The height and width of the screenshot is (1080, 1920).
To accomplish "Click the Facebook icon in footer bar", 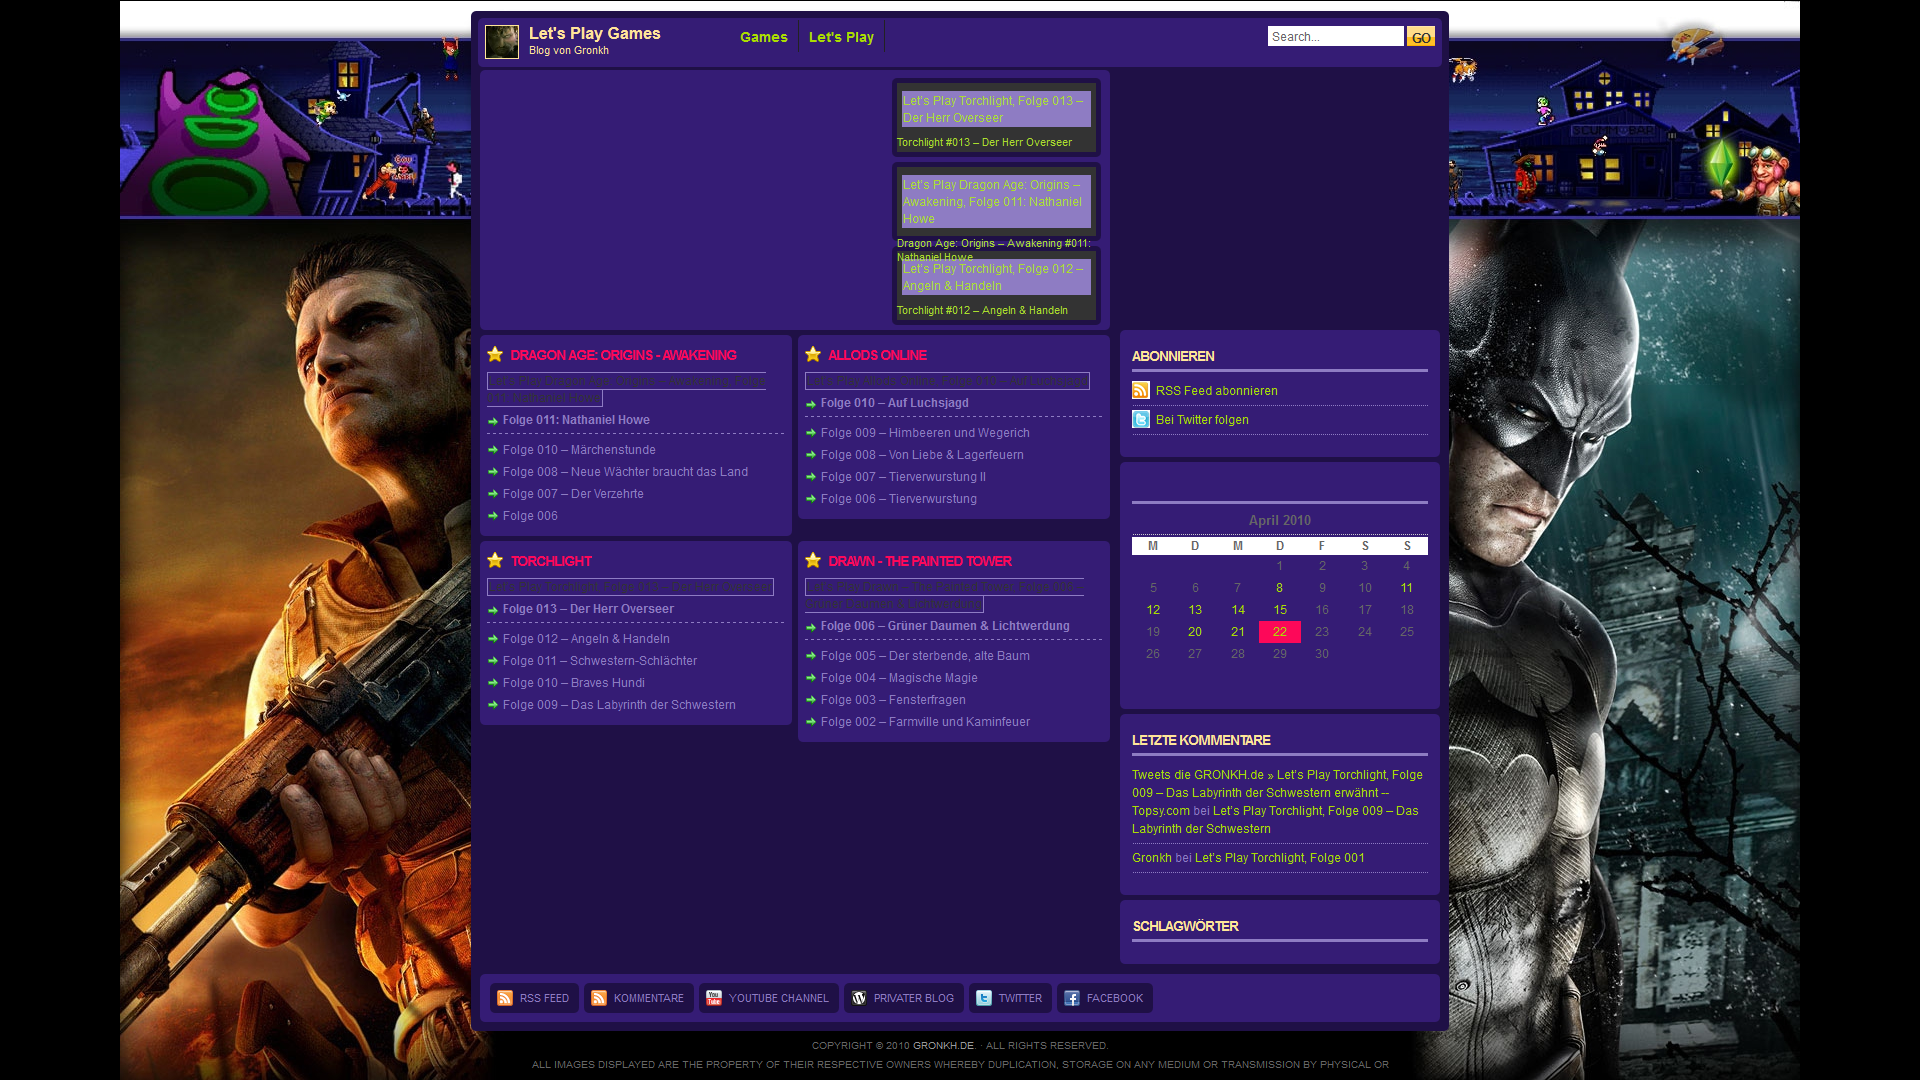I will coord(1072,998).
